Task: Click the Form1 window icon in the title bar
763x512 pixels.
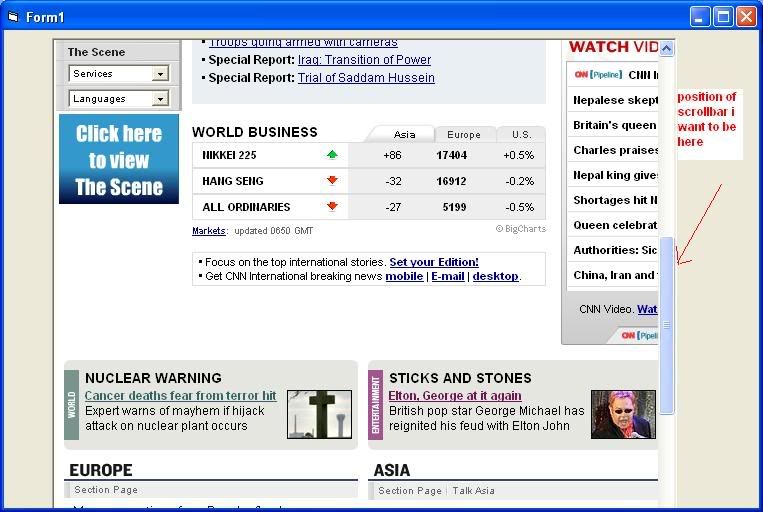Action: pyautogui.click(x=13, y=17)
